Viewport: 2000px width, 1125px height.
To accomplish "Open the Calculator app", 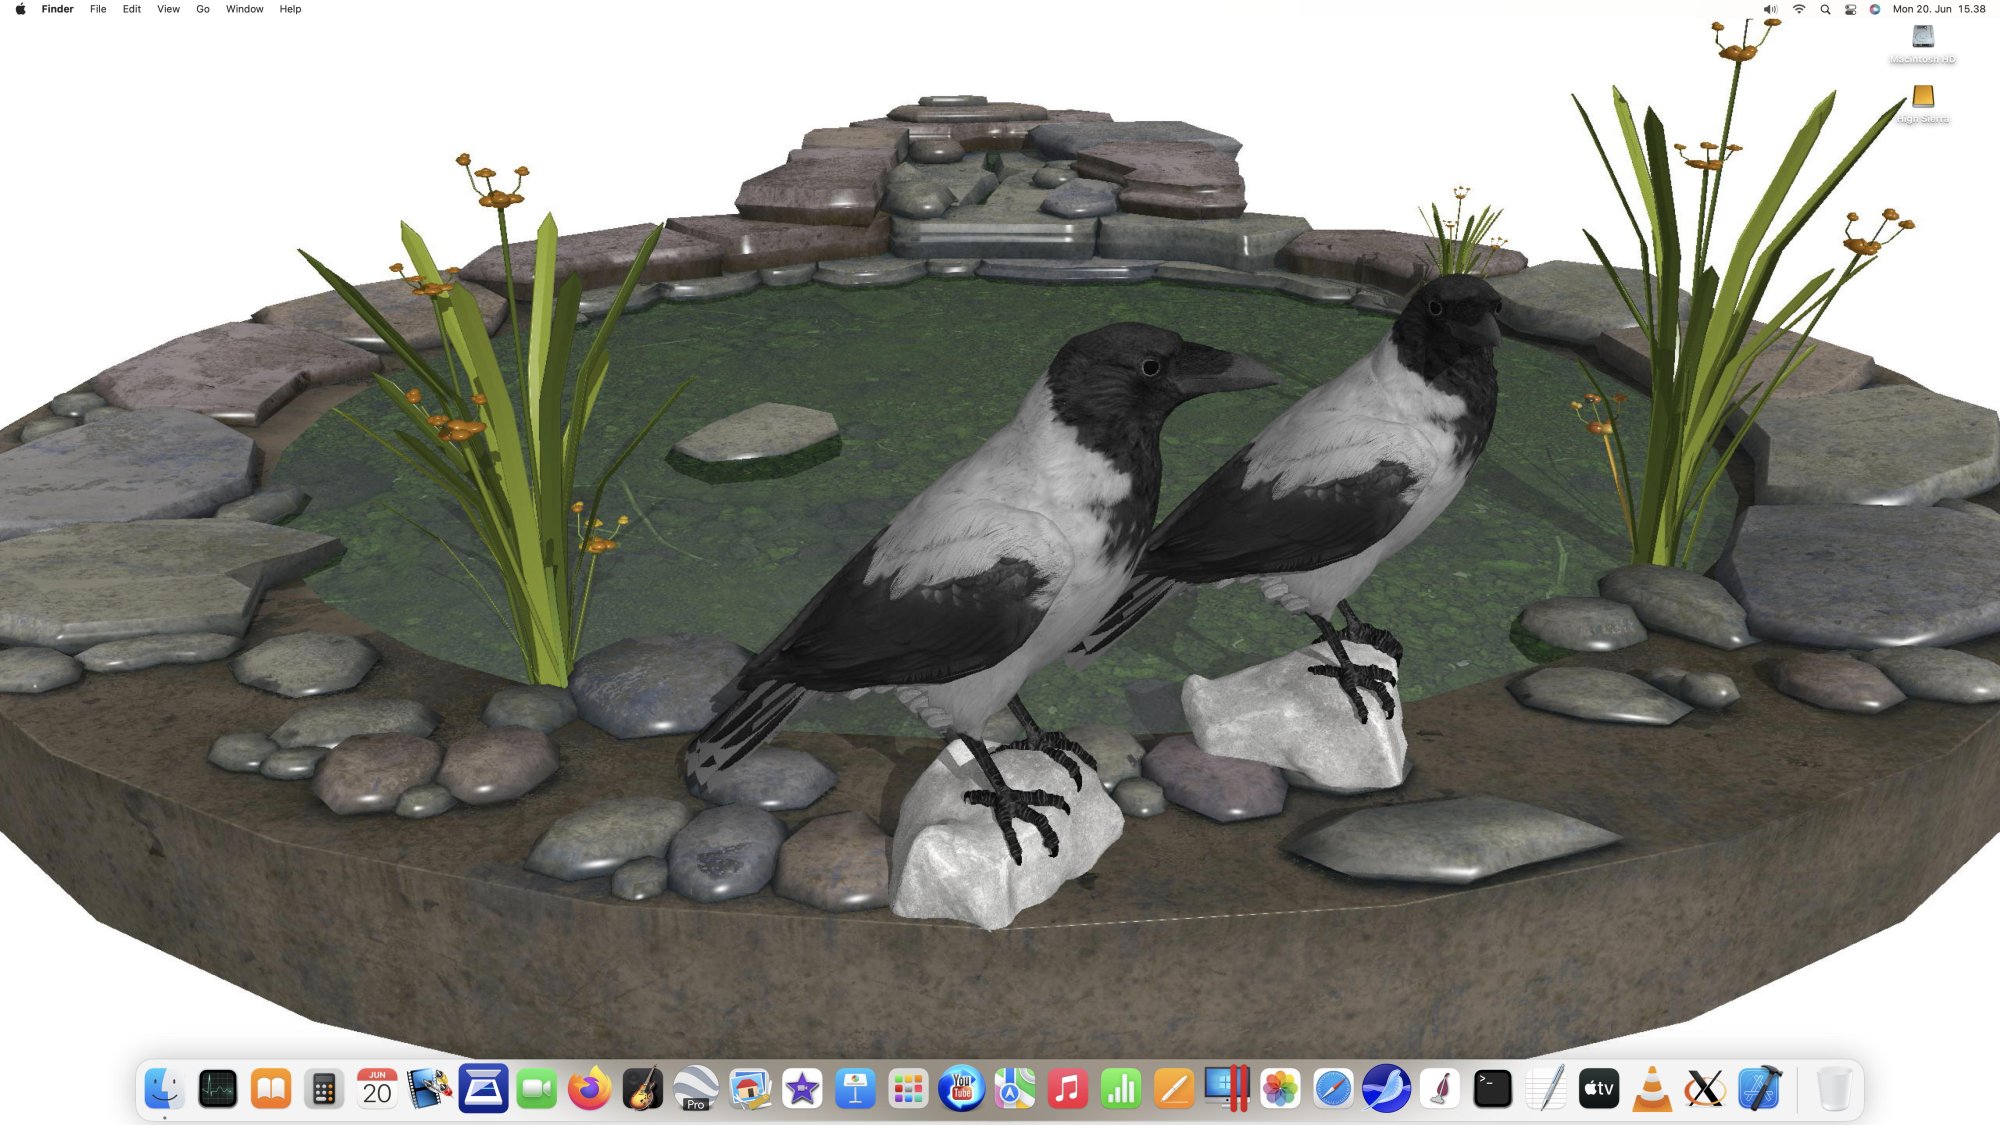I will pyautogui.click(x=323, y=1088).
